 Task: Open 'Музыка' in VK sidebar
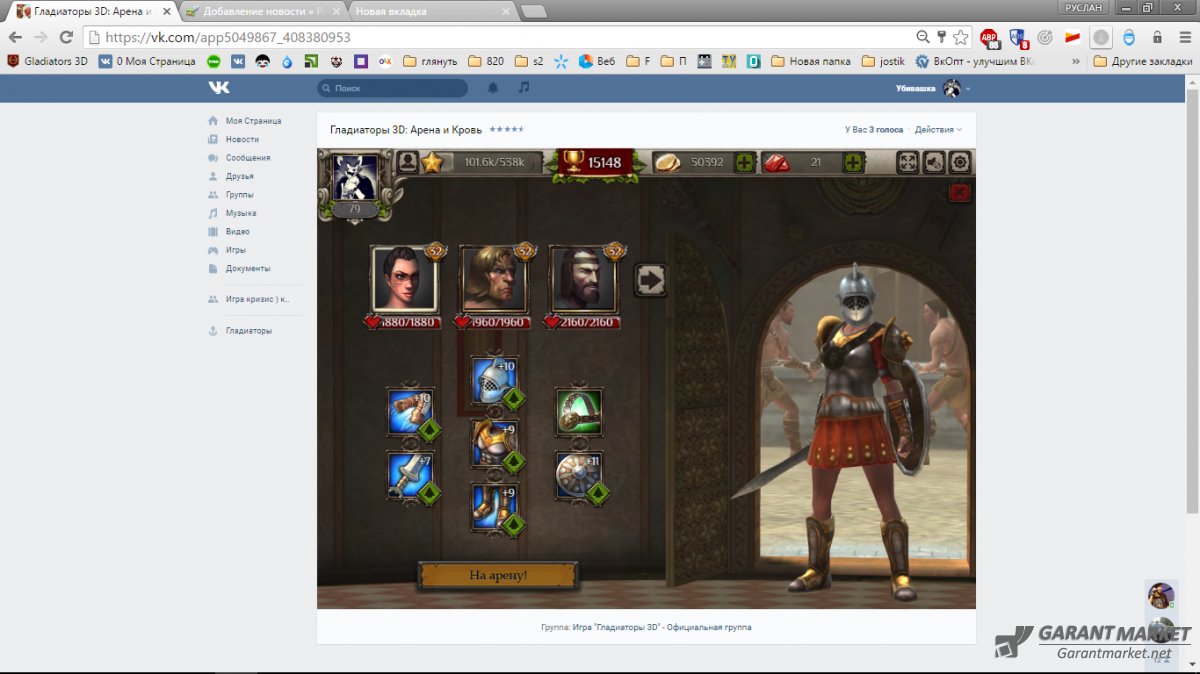(240, 213)
